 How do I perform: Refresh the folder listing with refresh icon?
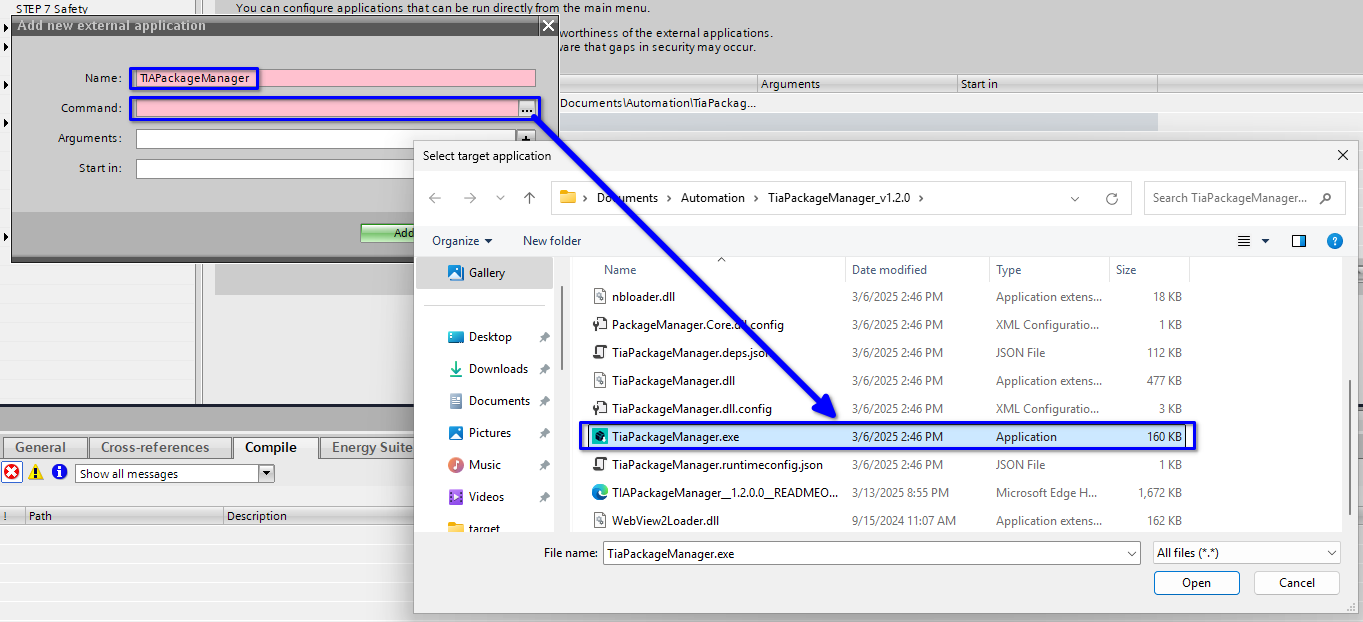1111,197
